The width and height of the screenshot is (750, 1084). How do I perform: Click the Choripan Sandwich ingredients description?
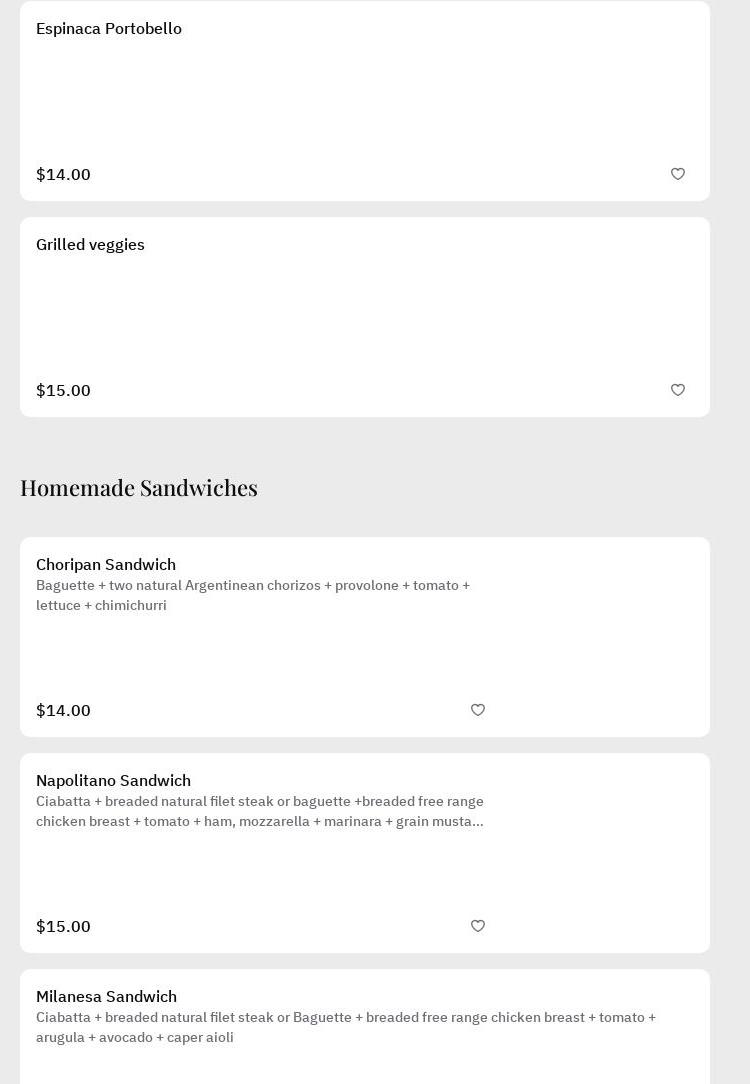tap(252, 596)
